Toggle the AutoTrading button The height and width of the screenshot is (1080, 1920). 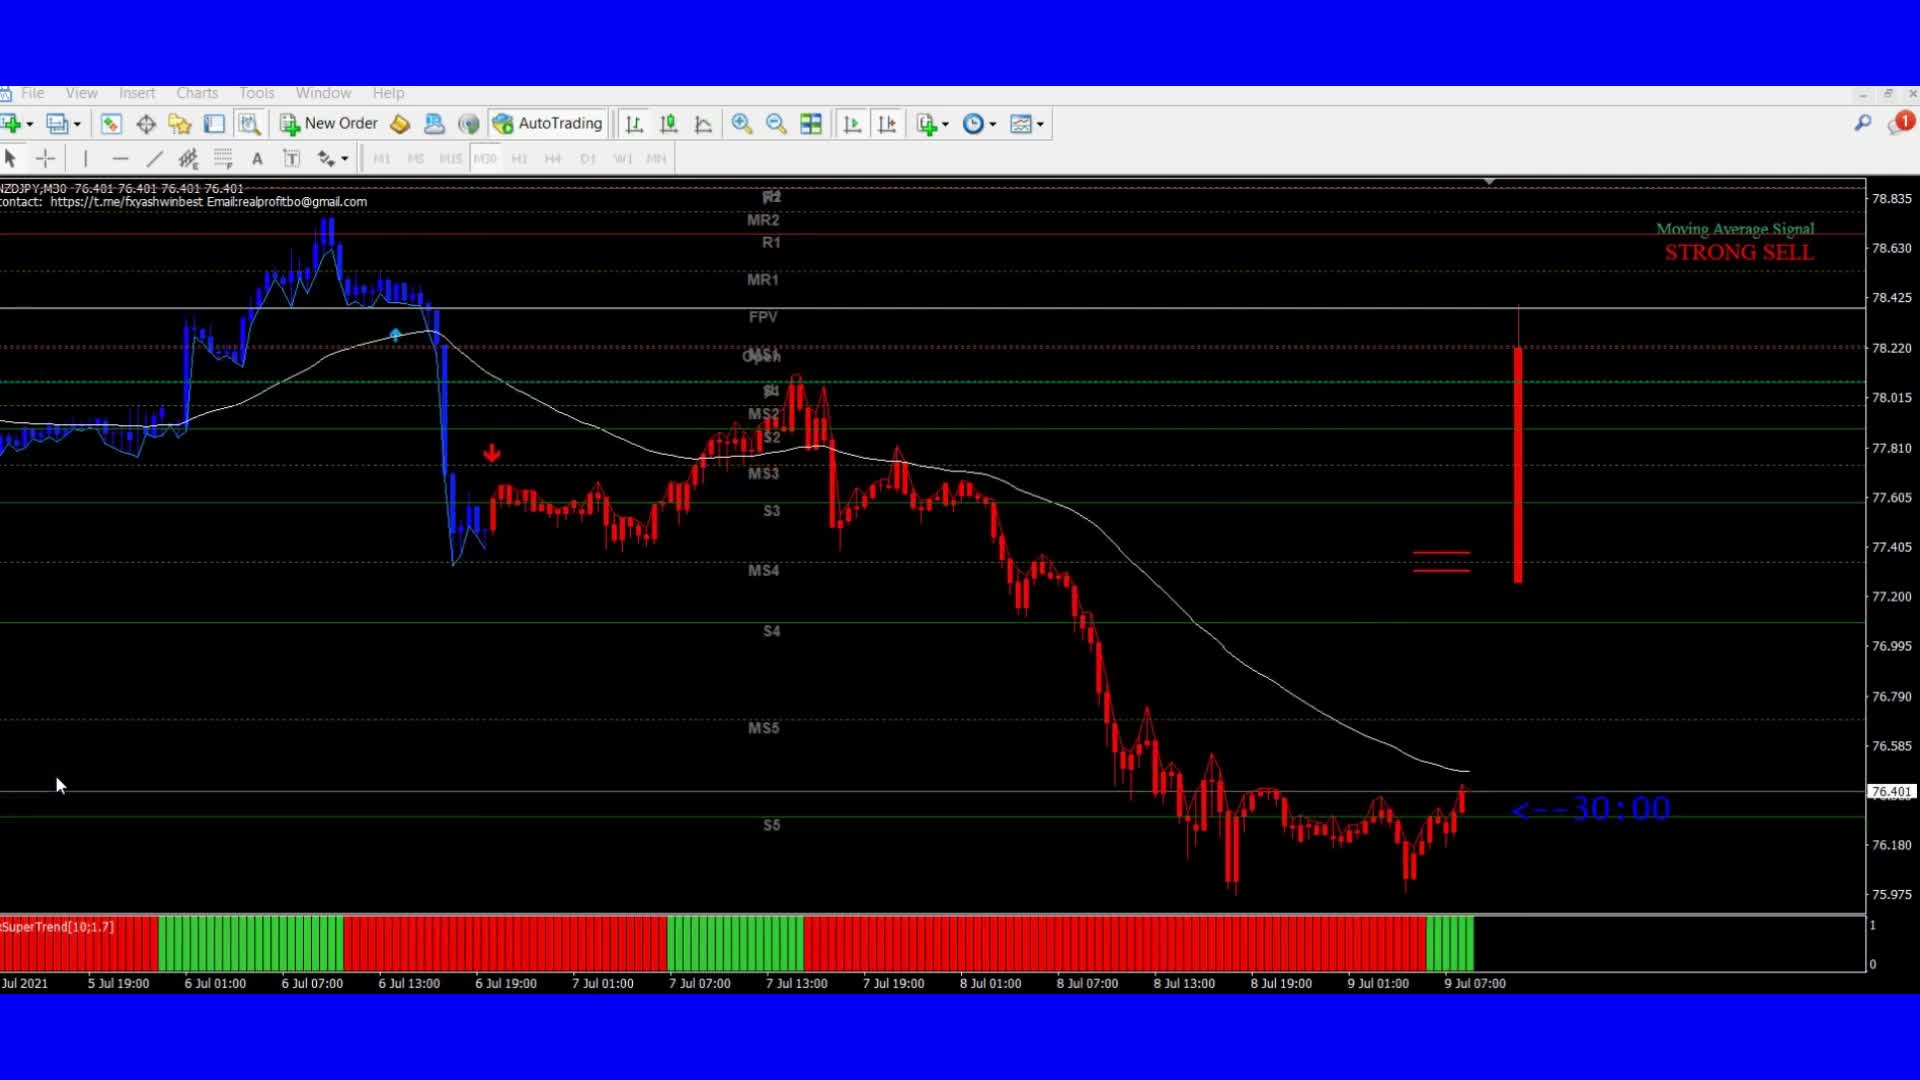click(x=548, y=124)
